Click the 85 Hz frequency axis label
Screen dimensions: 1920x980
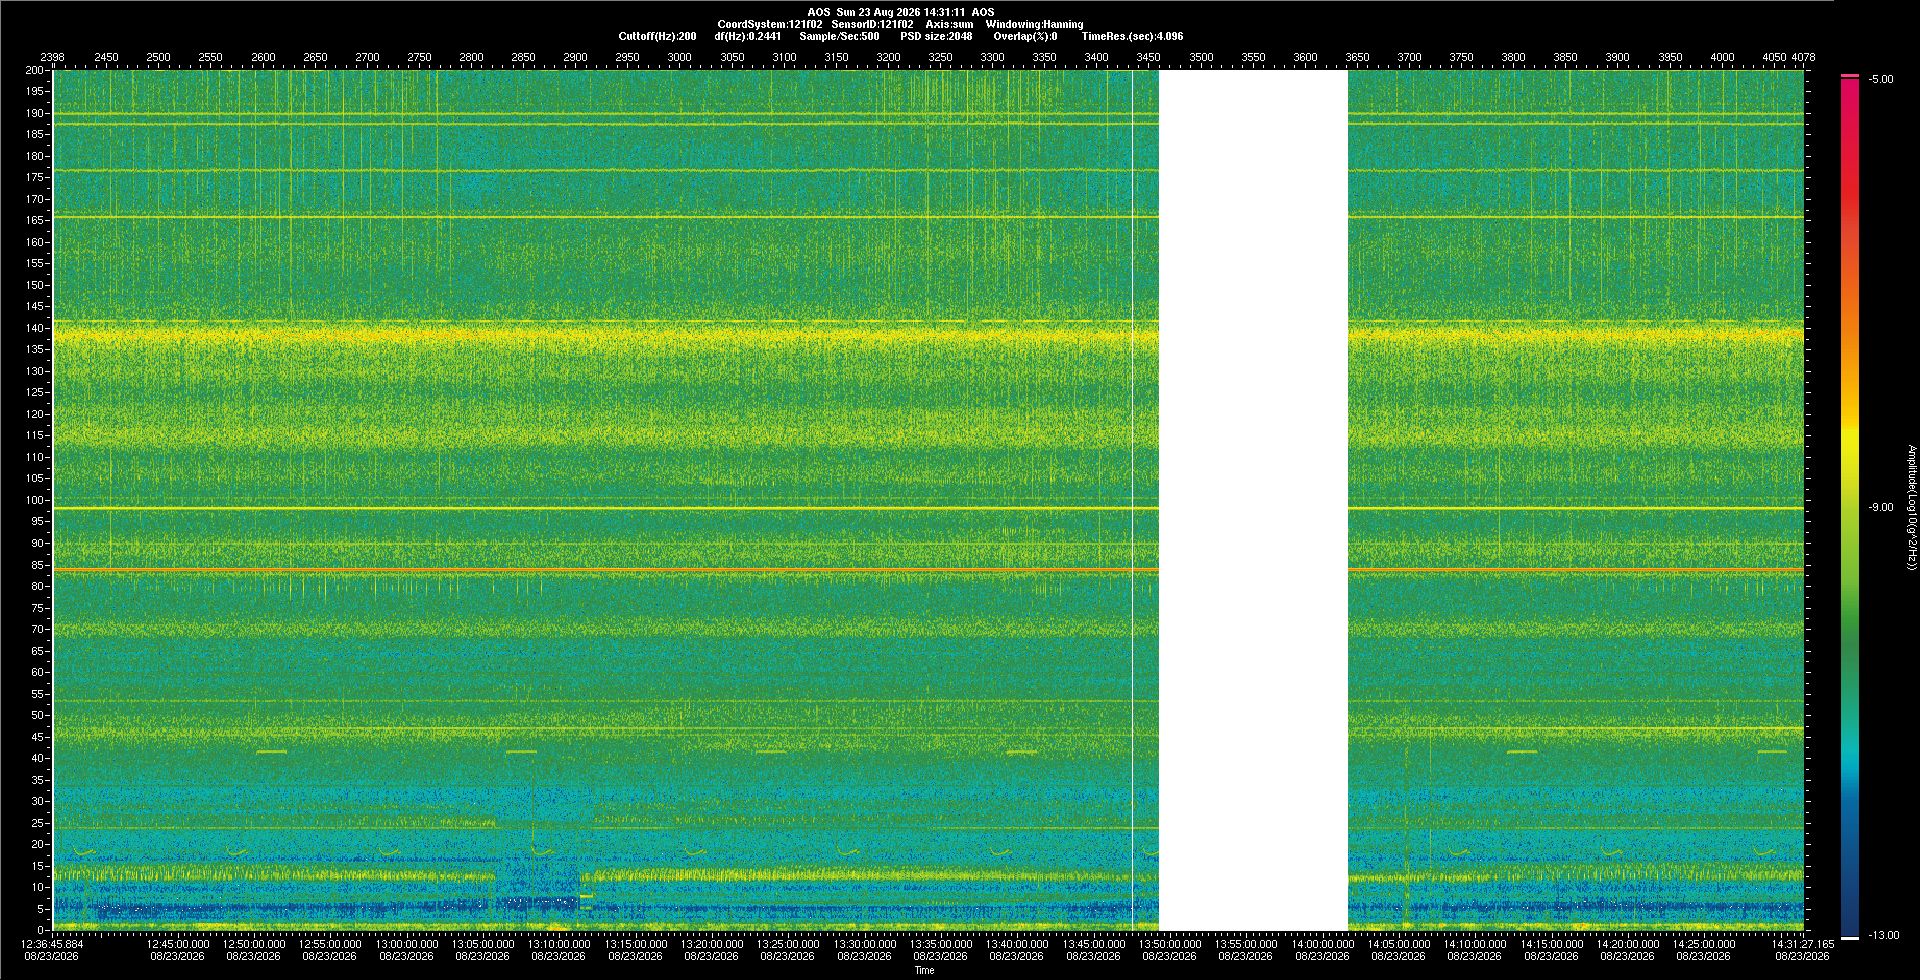tap(38, 565)
